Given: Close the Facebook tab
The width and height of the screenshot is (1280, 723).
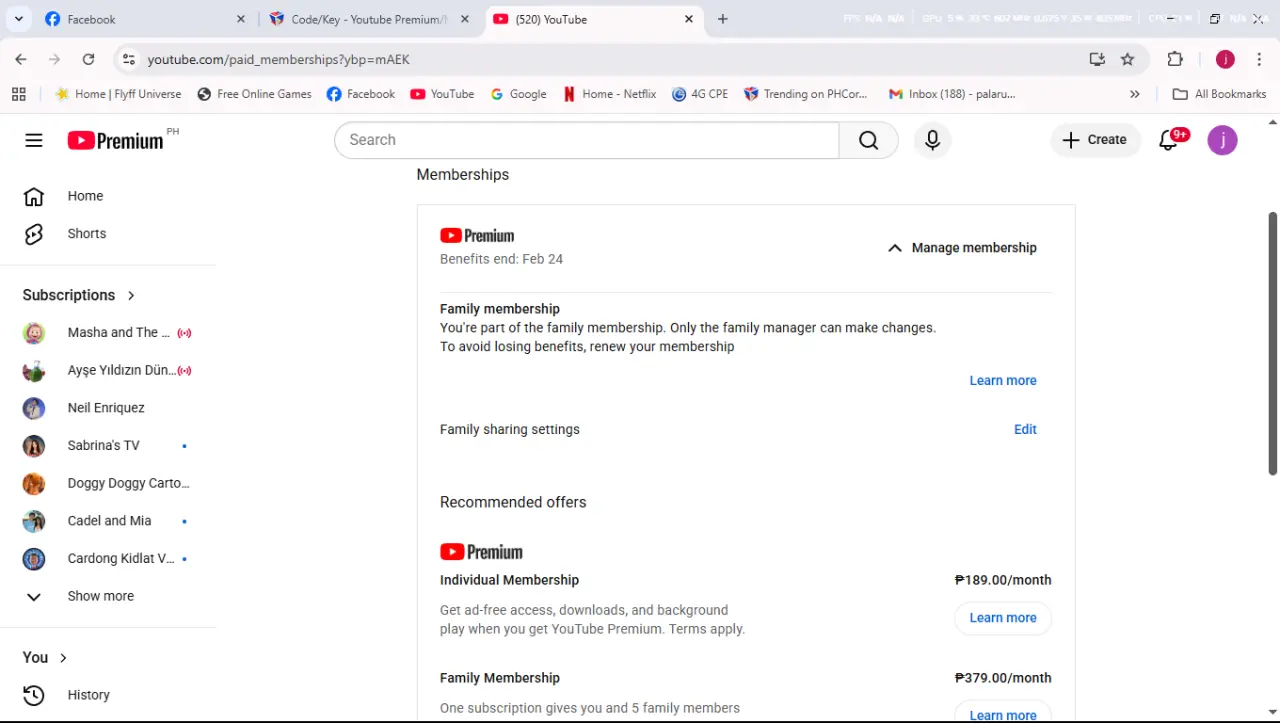Looking at the screenshot, I should point(241,19).
